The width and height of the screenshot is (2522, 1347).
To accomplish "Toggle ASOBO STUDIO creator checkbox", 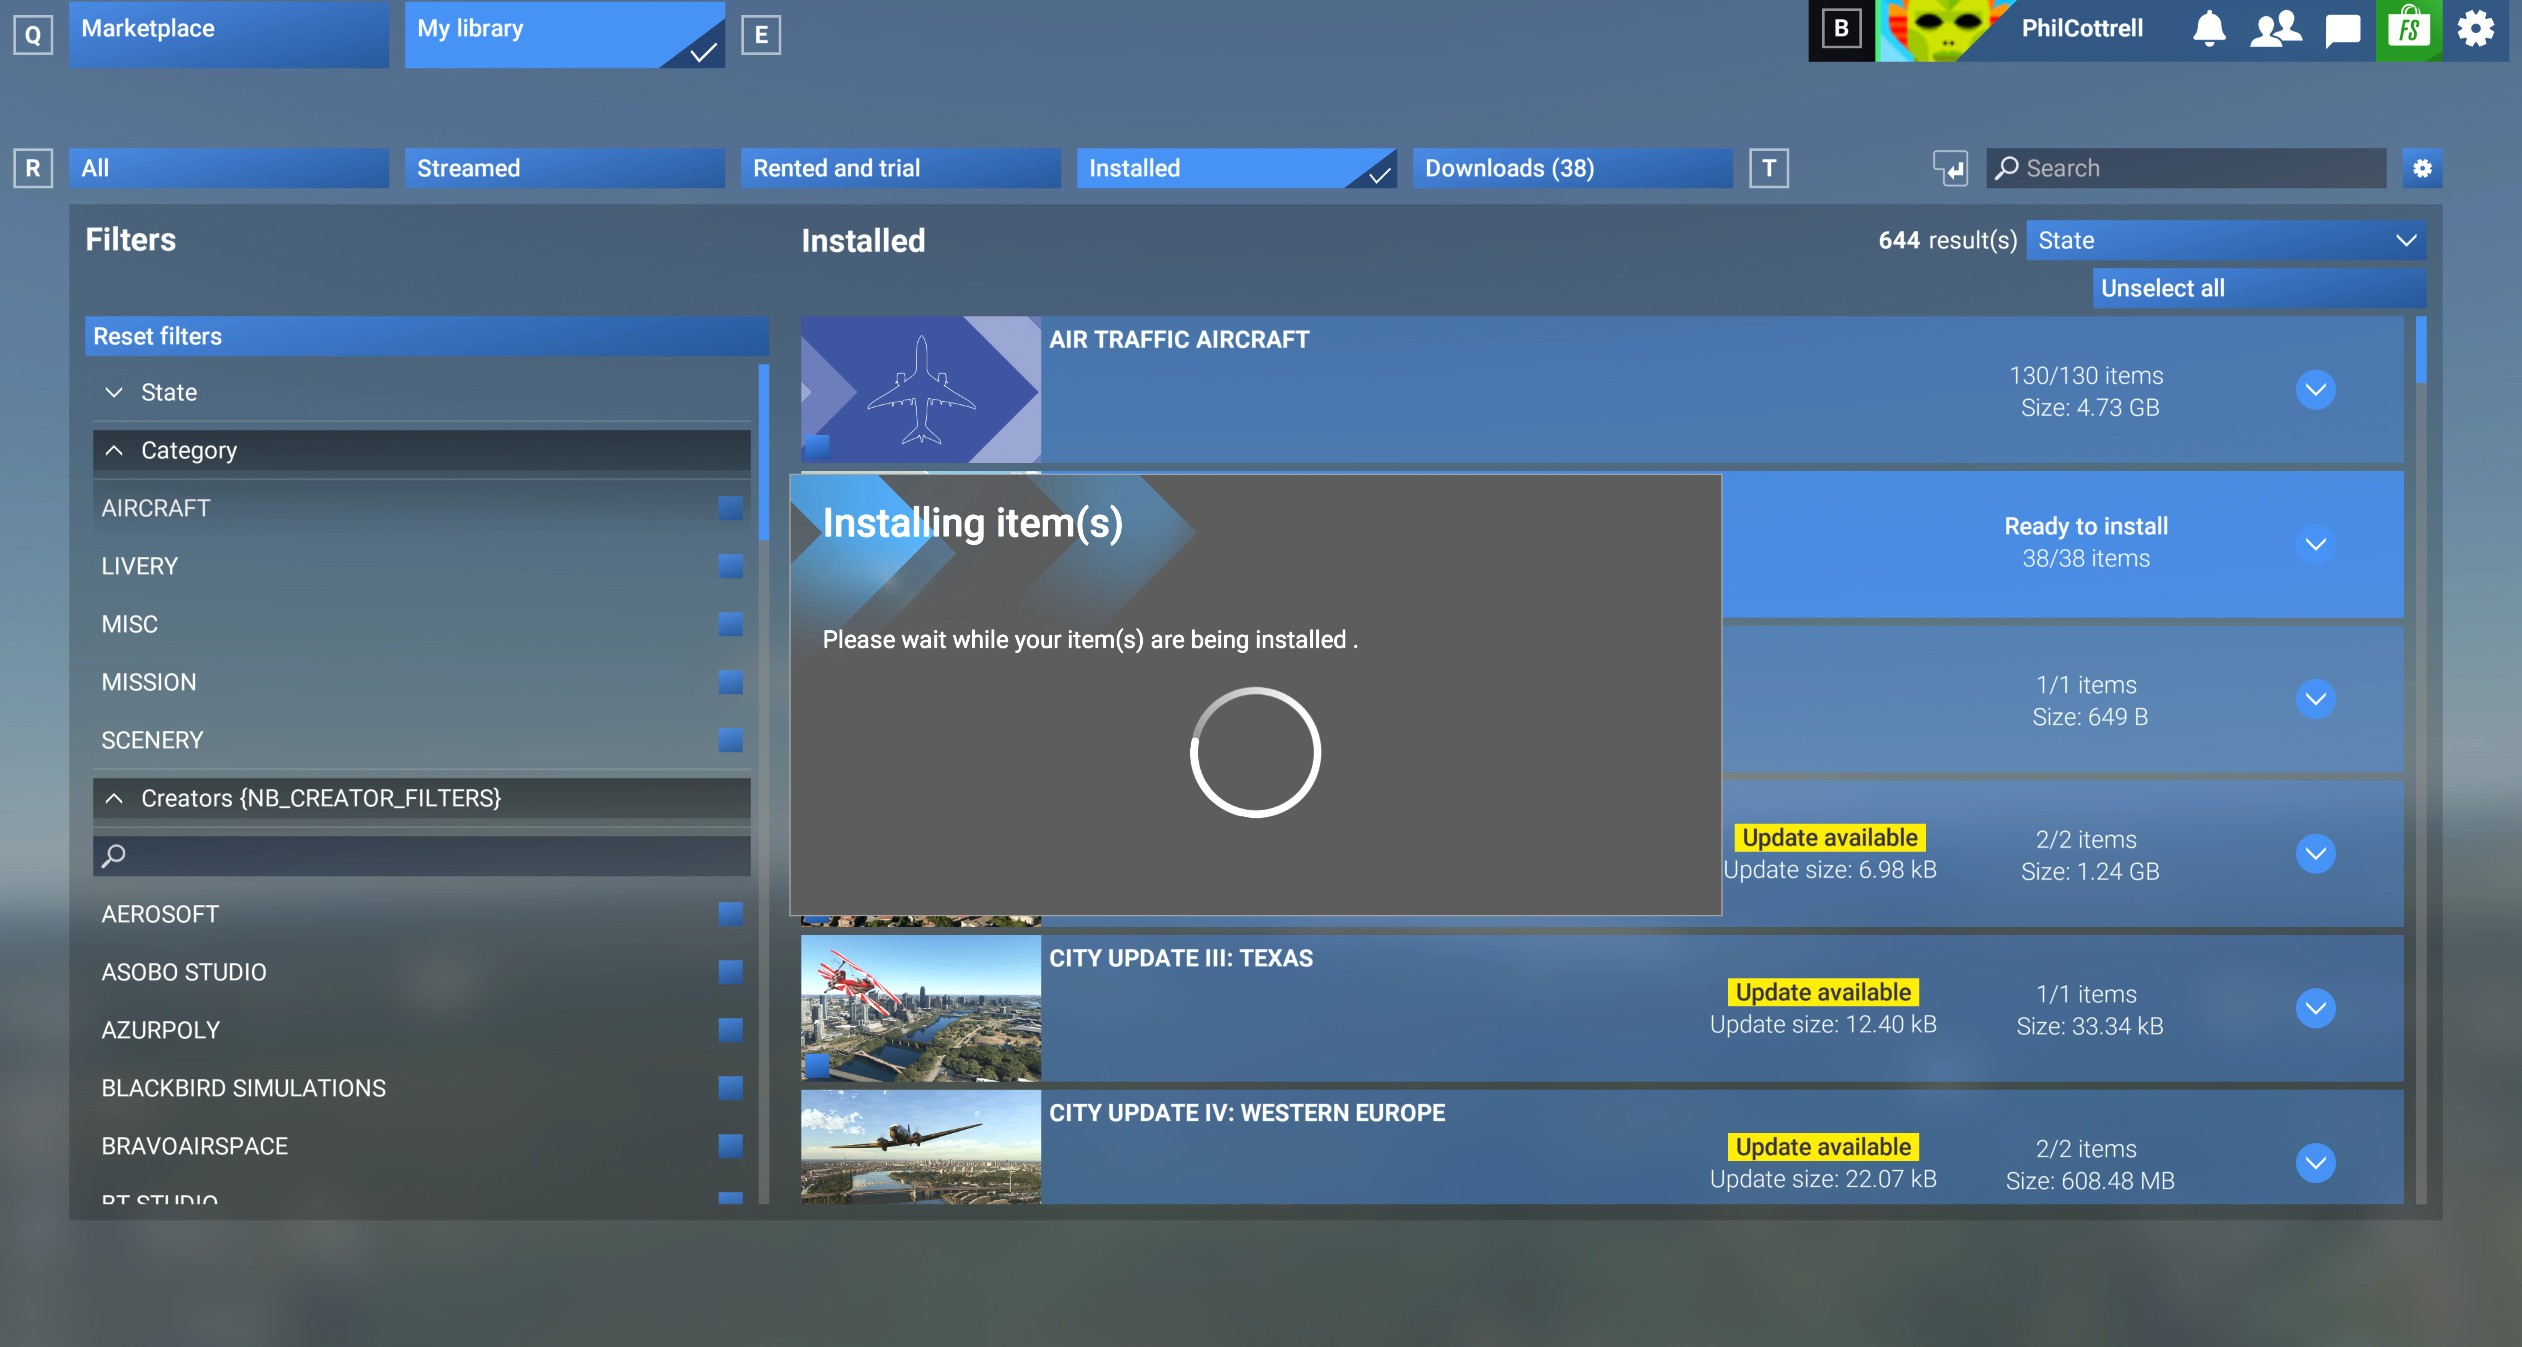I will pyautogui.click(x=731, y=972).
